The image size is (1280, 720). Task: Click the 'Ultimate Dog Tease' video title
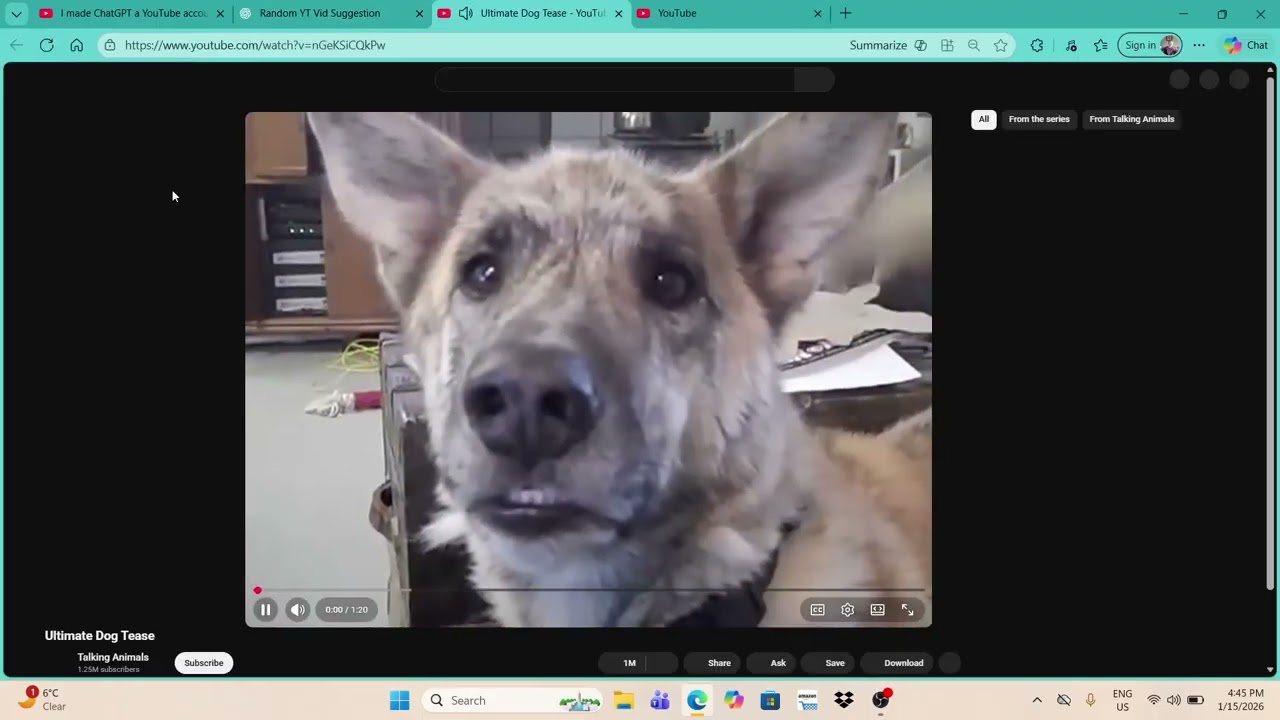click(x=99, y=636)
